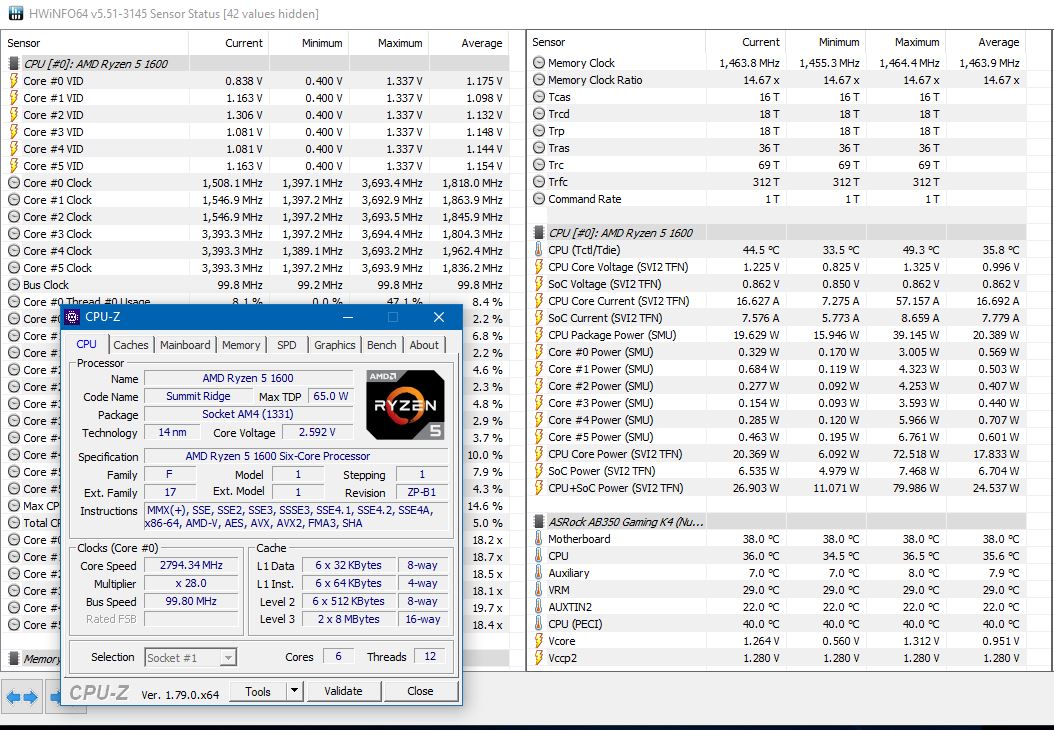
Task: Click the clock icon next to Bus Clock
Action: pyautogui.click(x=13, y=284)
